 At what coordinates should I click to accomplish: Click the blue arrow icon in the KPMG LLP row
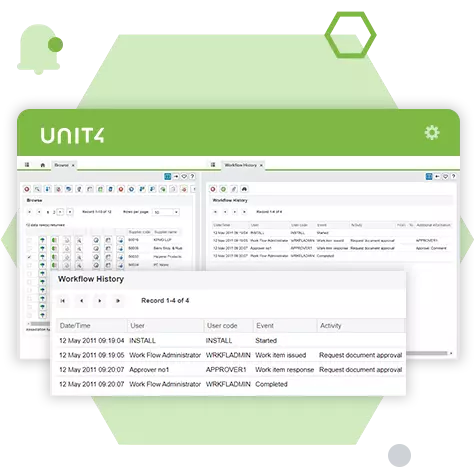[120, 240]
